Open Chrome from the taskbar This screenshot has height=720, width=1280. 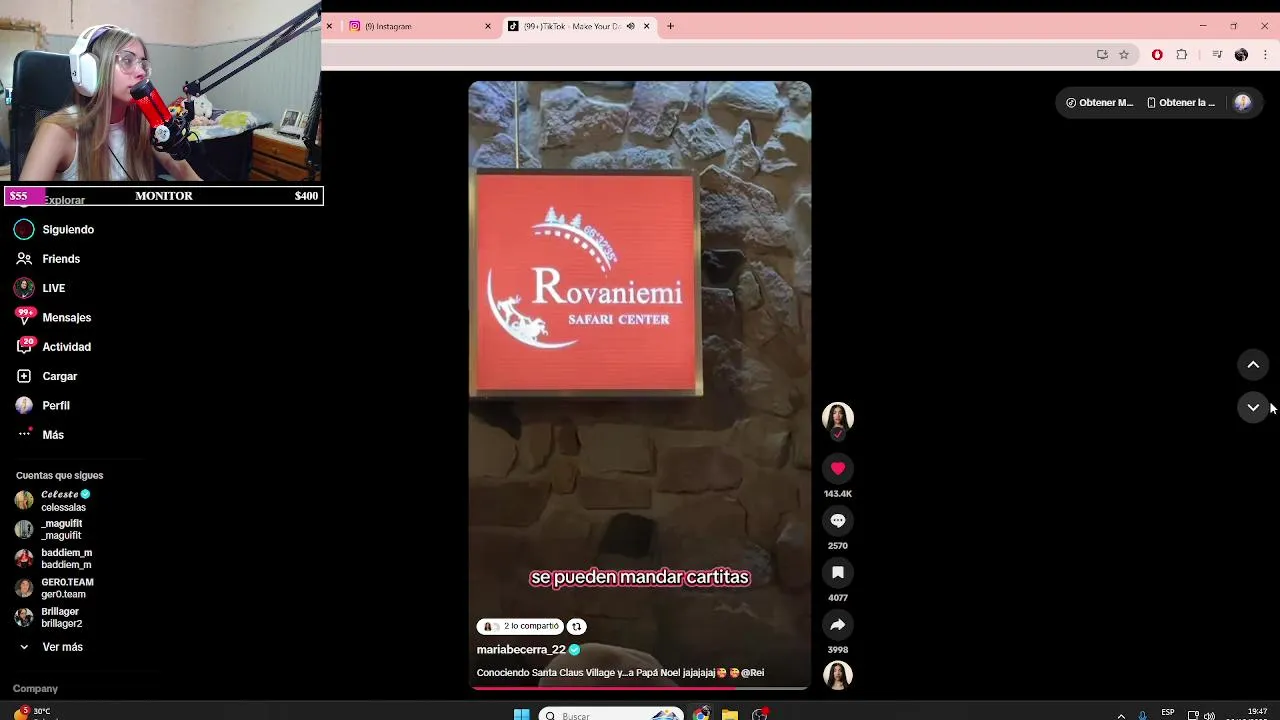click(x=701, y=714)
